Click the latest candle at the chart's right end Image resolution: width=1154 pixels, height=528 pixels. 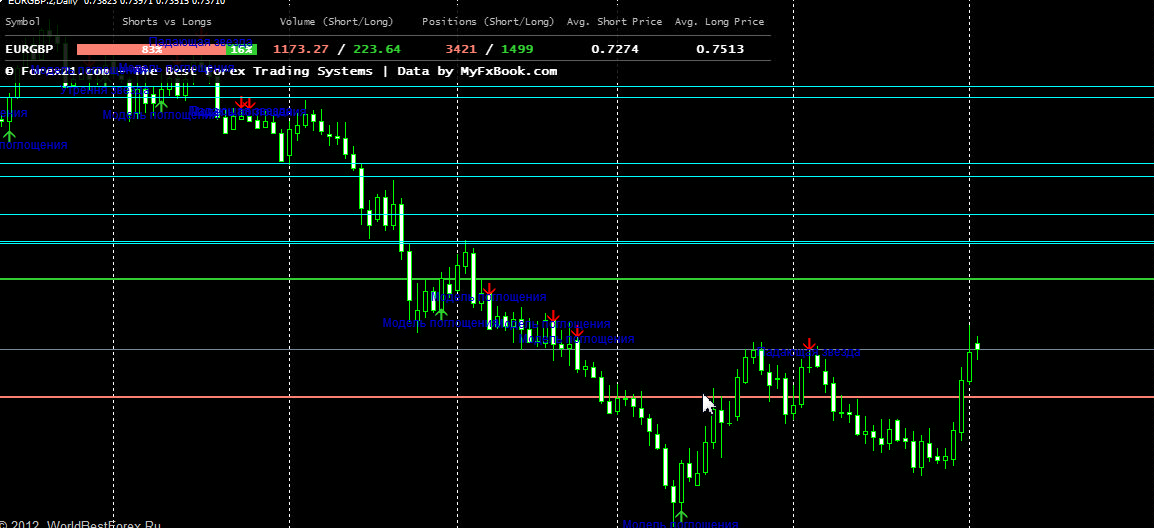coord(977,345)
